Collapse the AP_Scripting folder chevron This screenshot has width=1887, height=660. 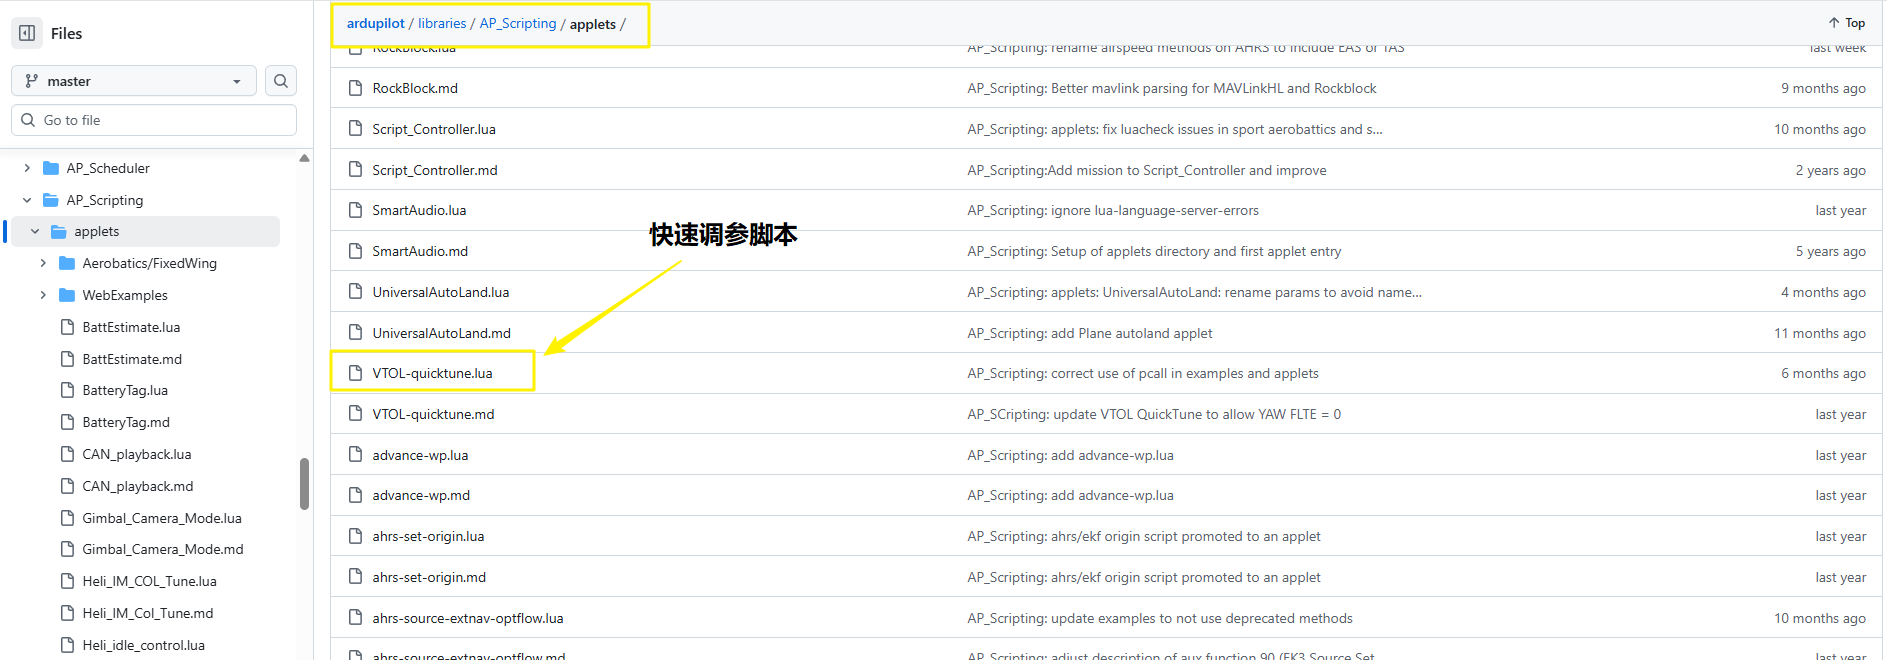(27, 200)
